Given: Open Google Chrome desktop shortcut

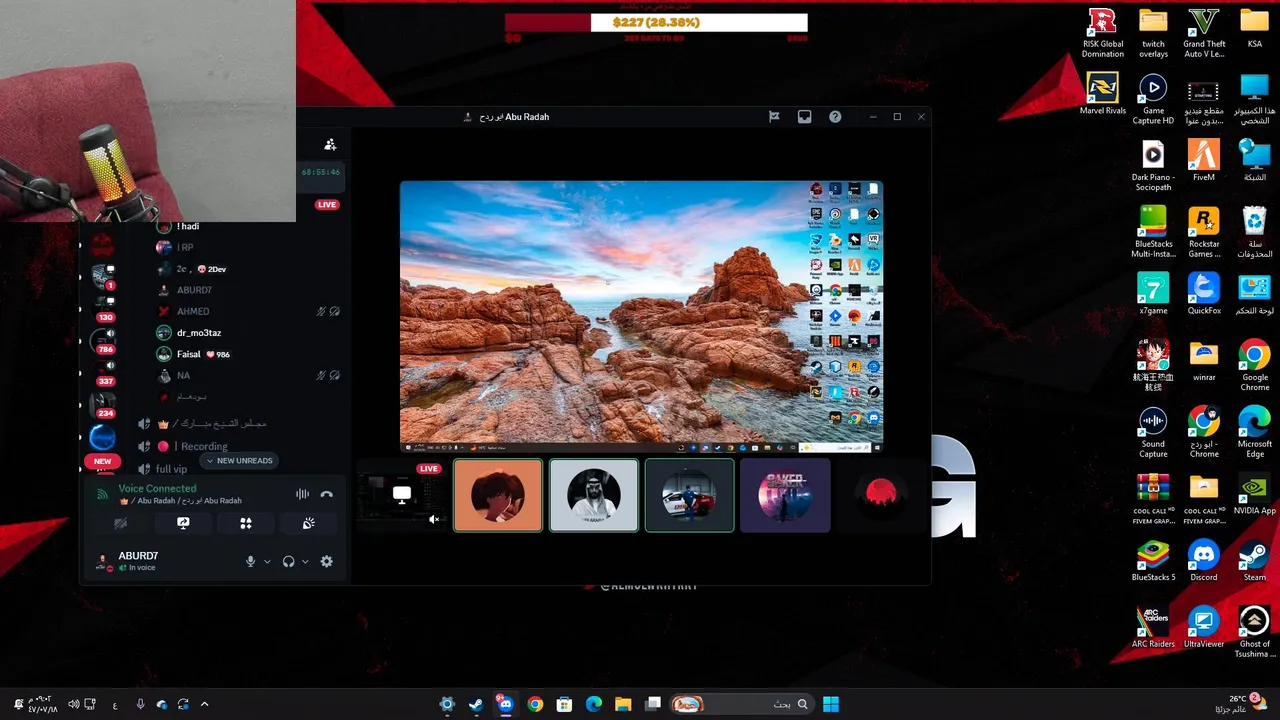Looking at the screenshot, I should [x=1254, y=365].
